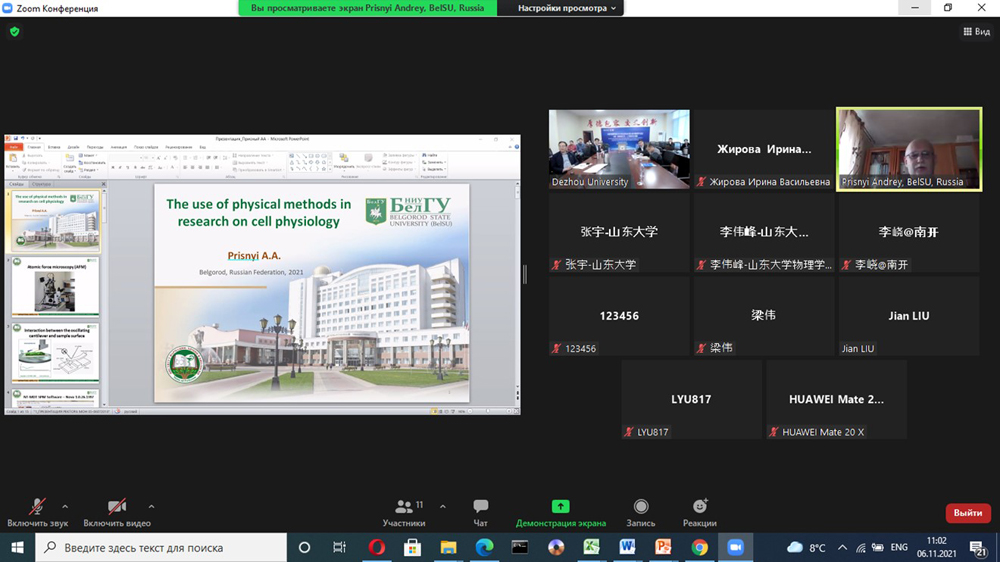Turn on camera with Включить видео

click(117, 511)
